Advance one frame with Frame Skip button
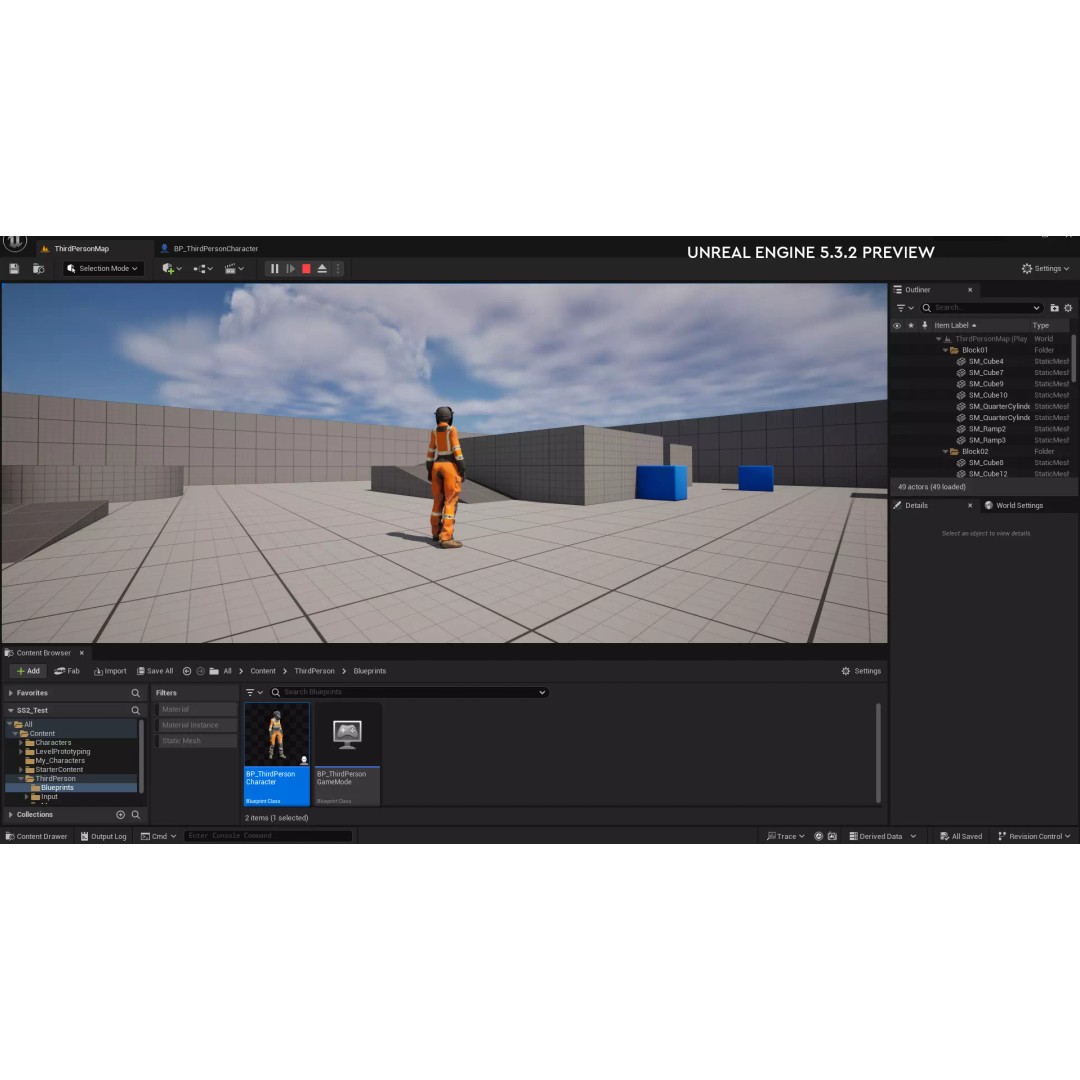Viewport: 1080px width, 1080px height. (x=291, y=269)
